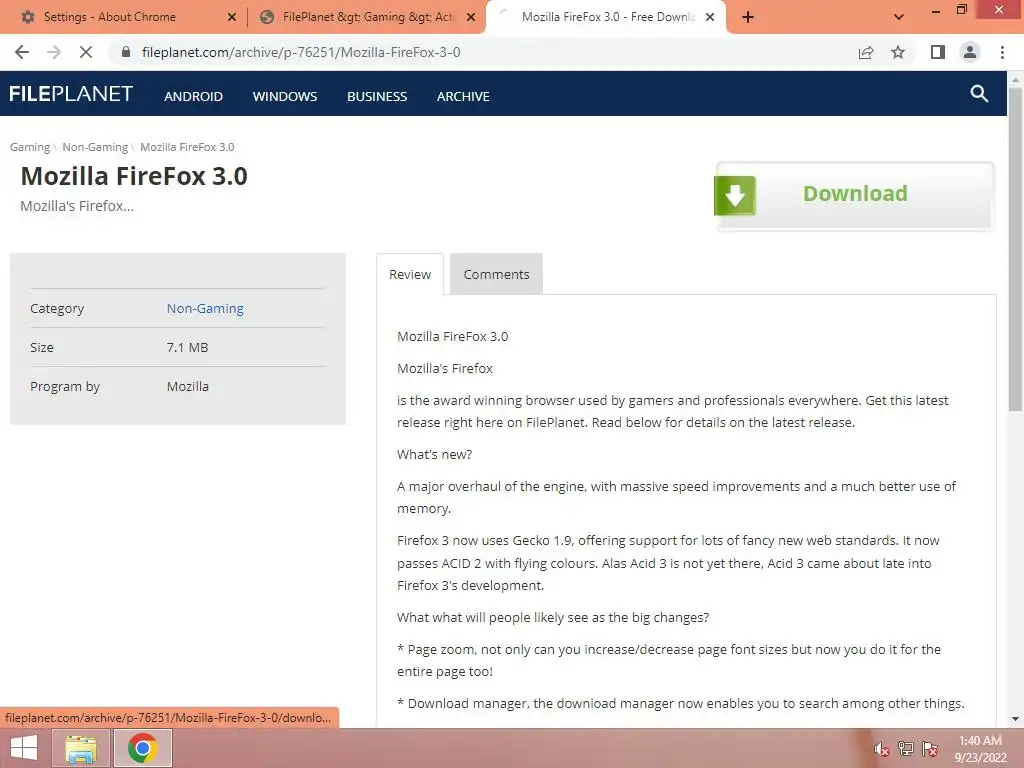The width and height of the screenshot is (1024, 768).
Task: Switch to FilePlanet Gaming tab
Action: pos(366,17)
